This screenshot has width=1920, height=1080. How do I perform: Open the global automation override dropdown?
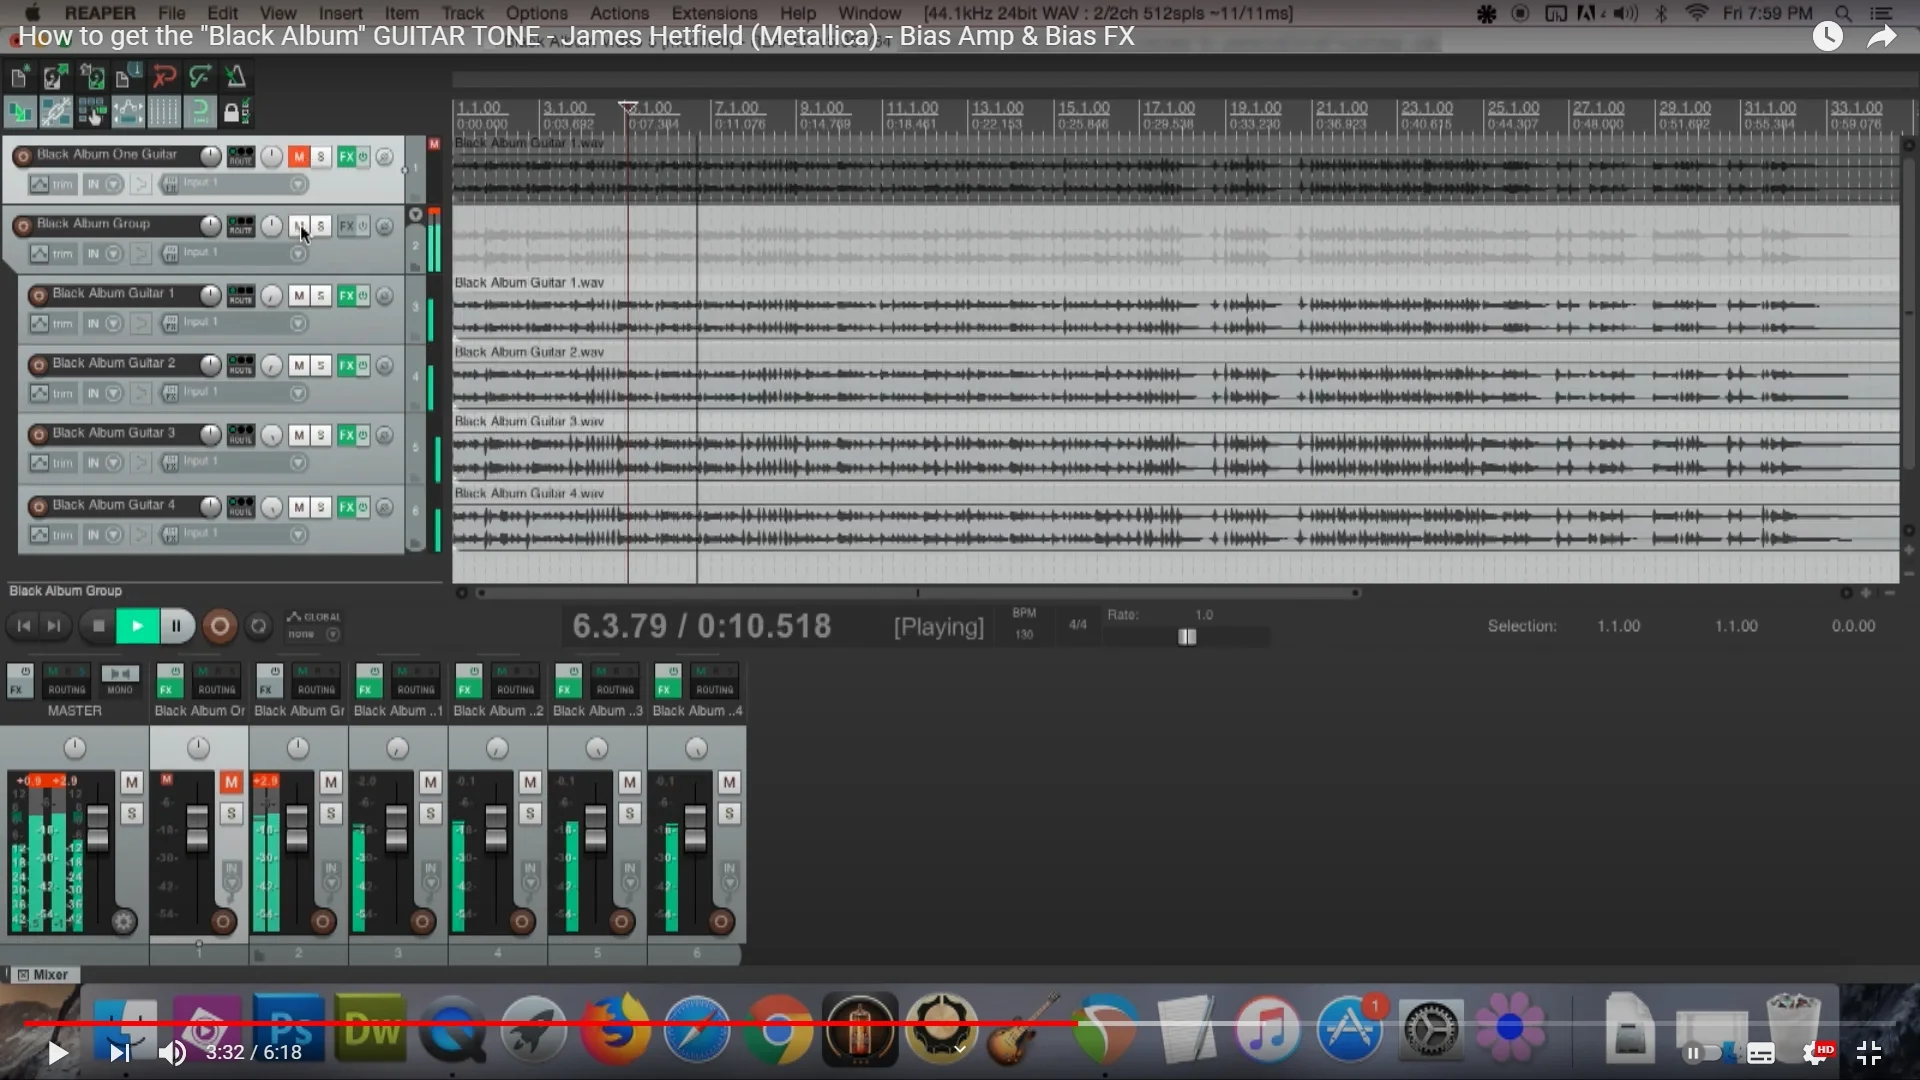(x=333, y=634)
